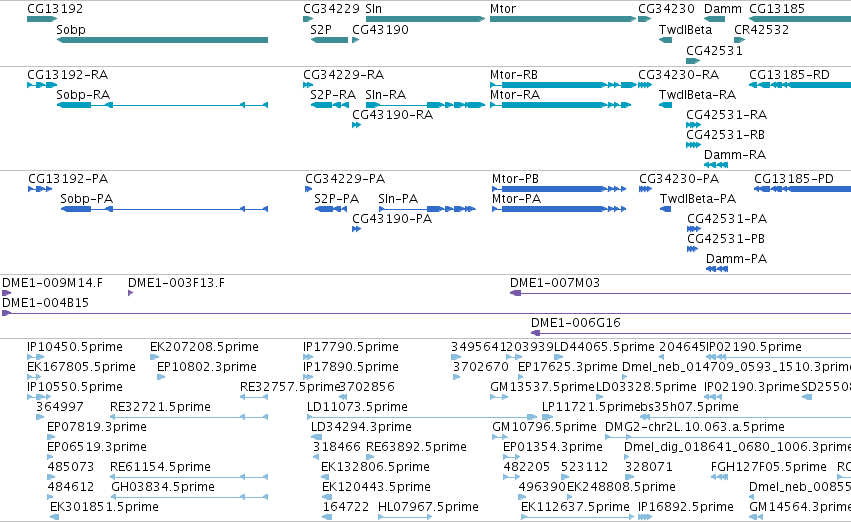Click the DME1-009M14.F clone label

[x=52, y=283]
